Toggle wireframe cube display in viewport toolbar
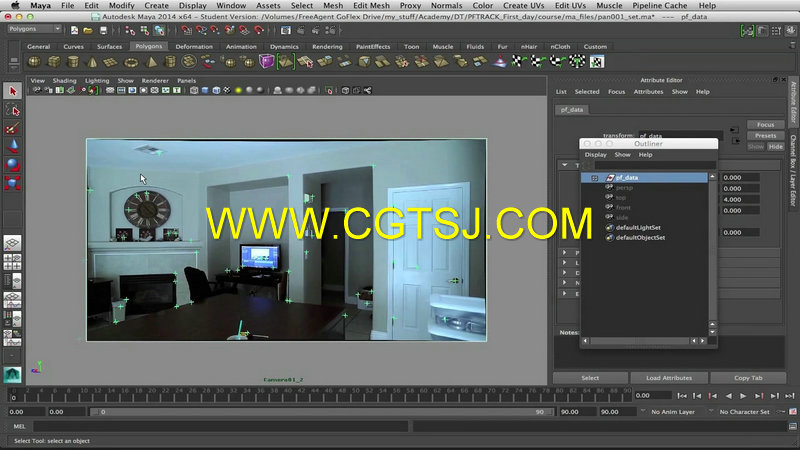Viewport: 800px width, 450px height. click(194, 90)
